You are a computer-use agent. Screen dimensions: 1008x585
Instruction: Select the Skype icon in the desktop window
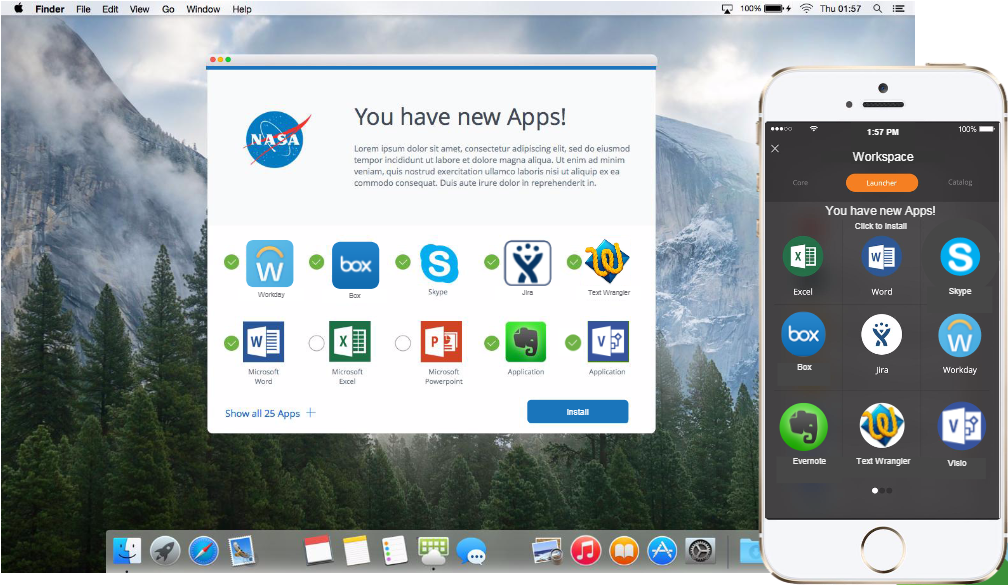coord(439,264)
